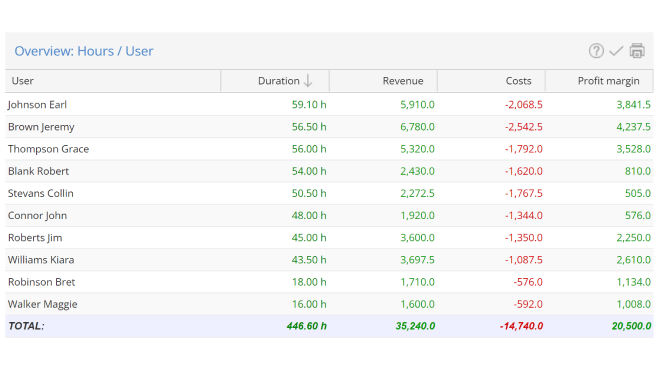
Task: Select the Roberts Jim user name
Action: [x=35, y=238]
